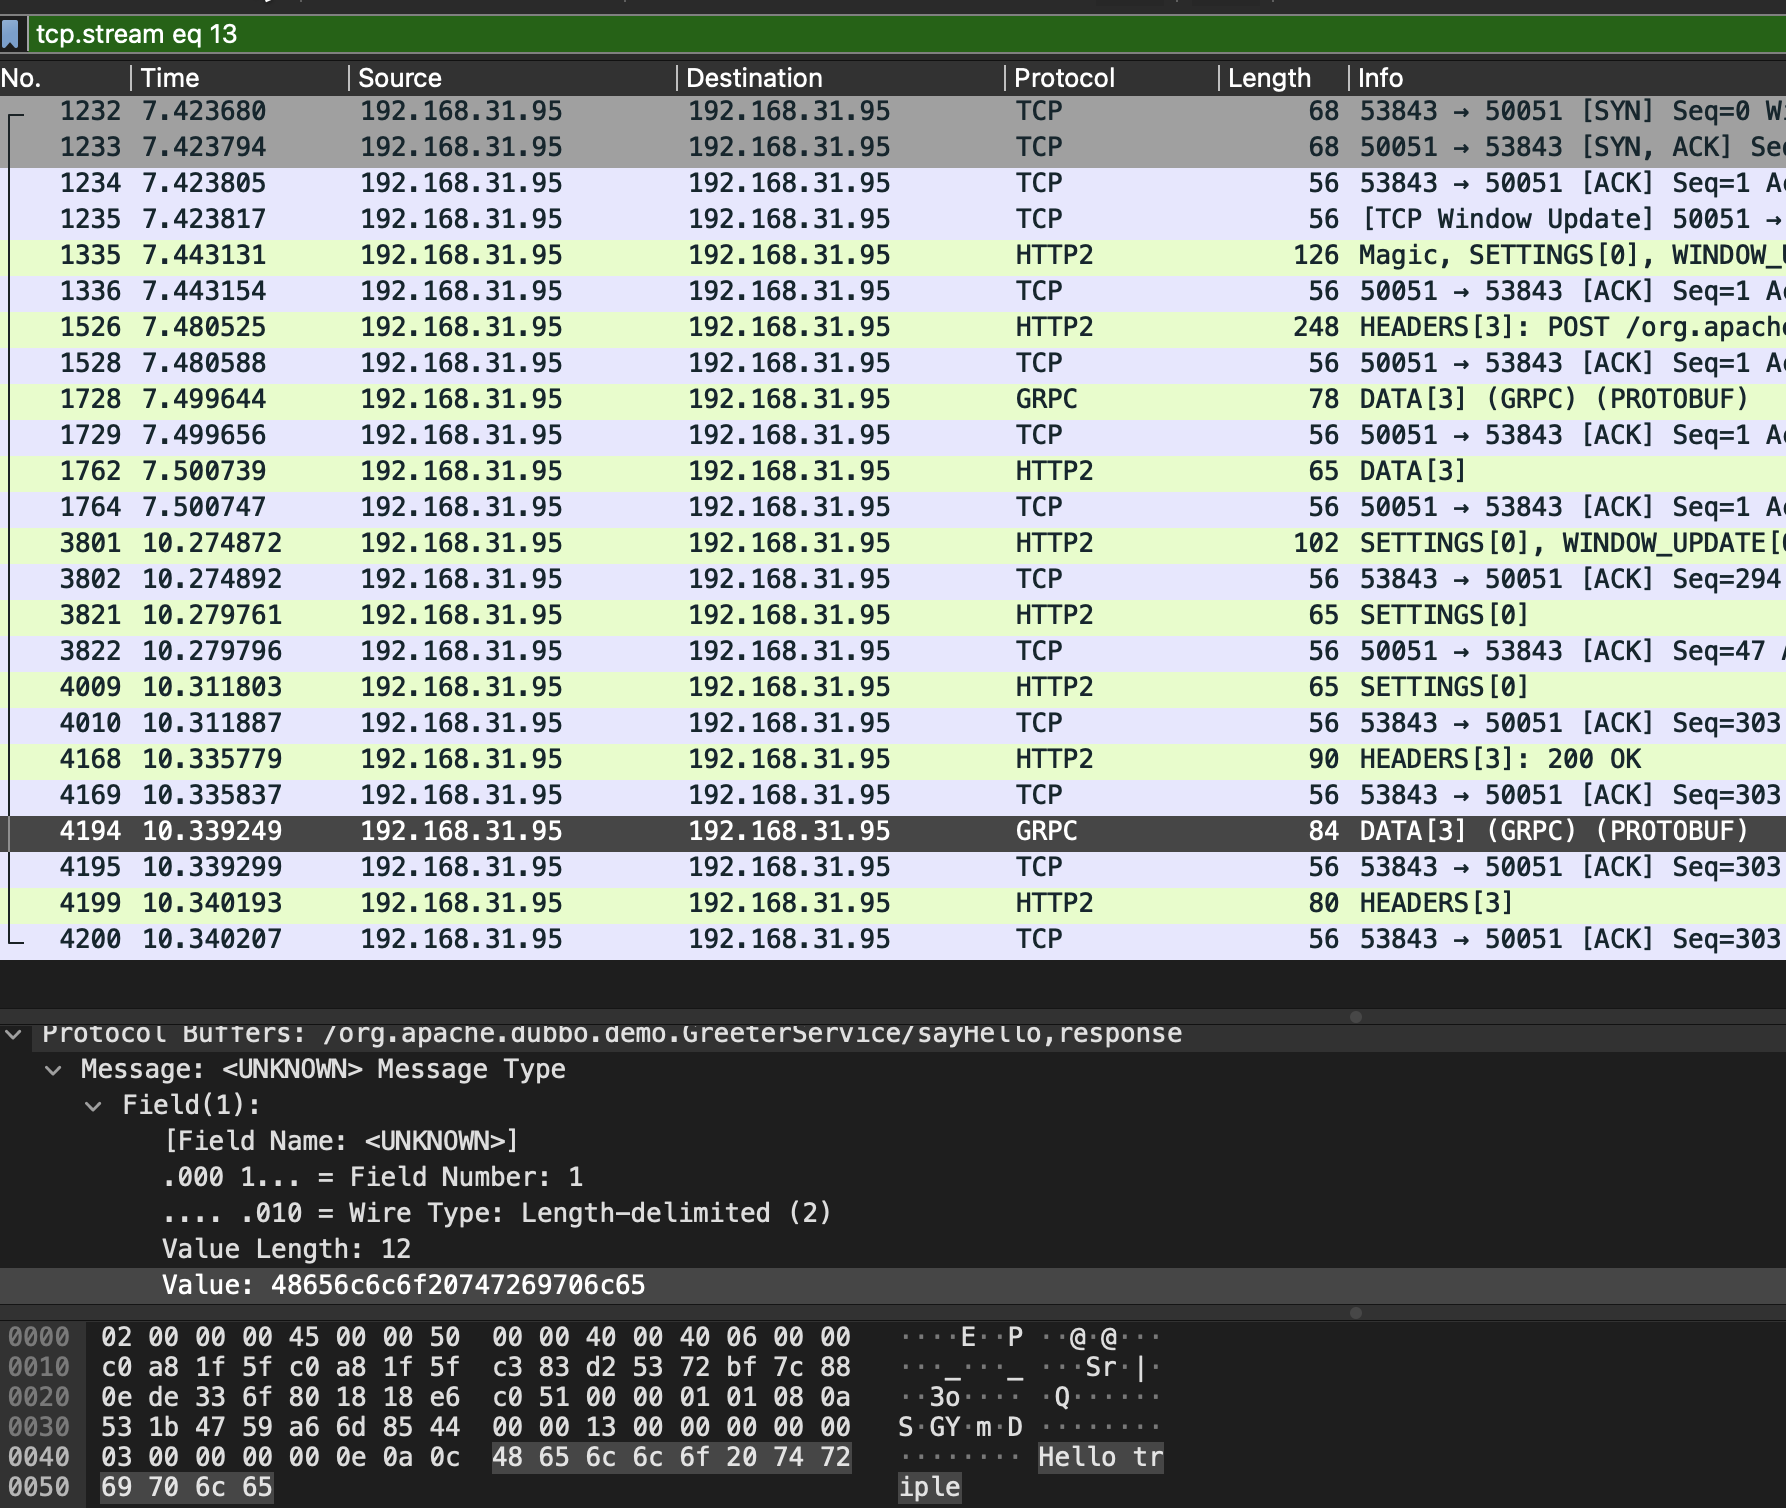The height and width of the screenshot is (1508, 1786).
Task: Select packet 1336 row
Action: [x=893, y=291]
